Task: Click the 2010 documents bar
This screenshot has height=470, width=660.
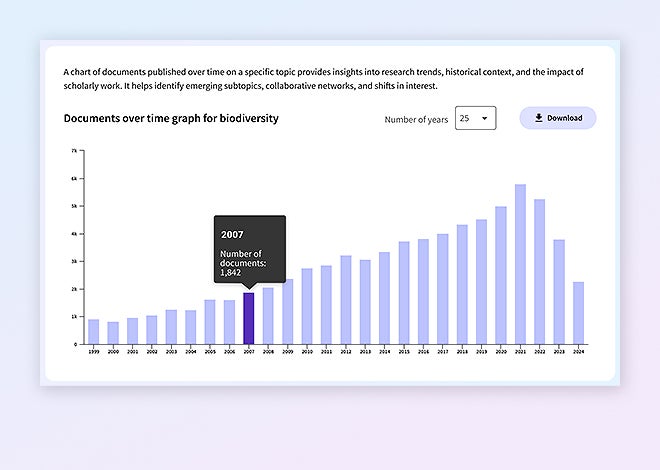Action: (307, 306)
